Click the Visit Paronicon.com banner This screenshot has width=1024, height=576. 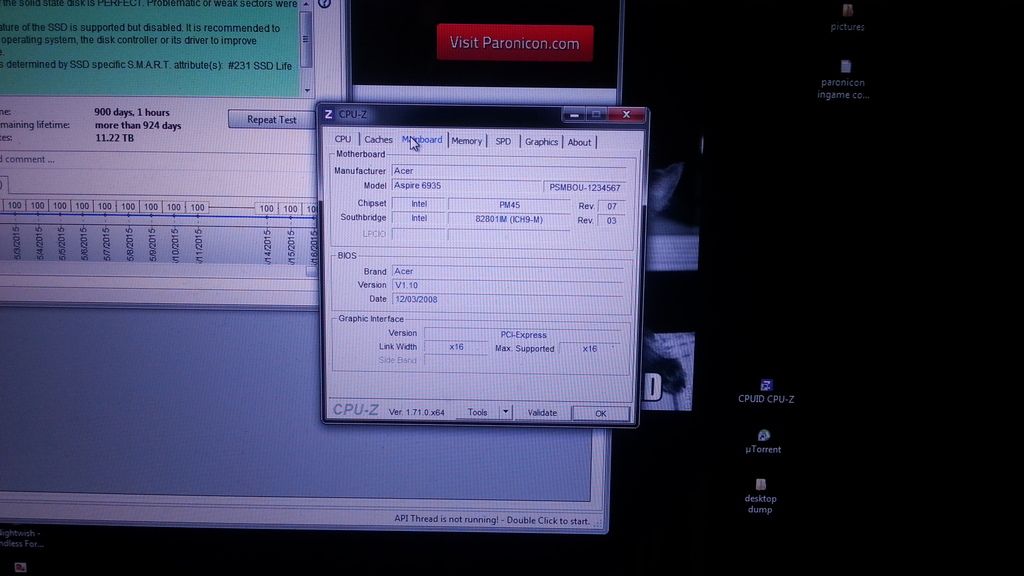pyautogui.click(x=515, y=43)
